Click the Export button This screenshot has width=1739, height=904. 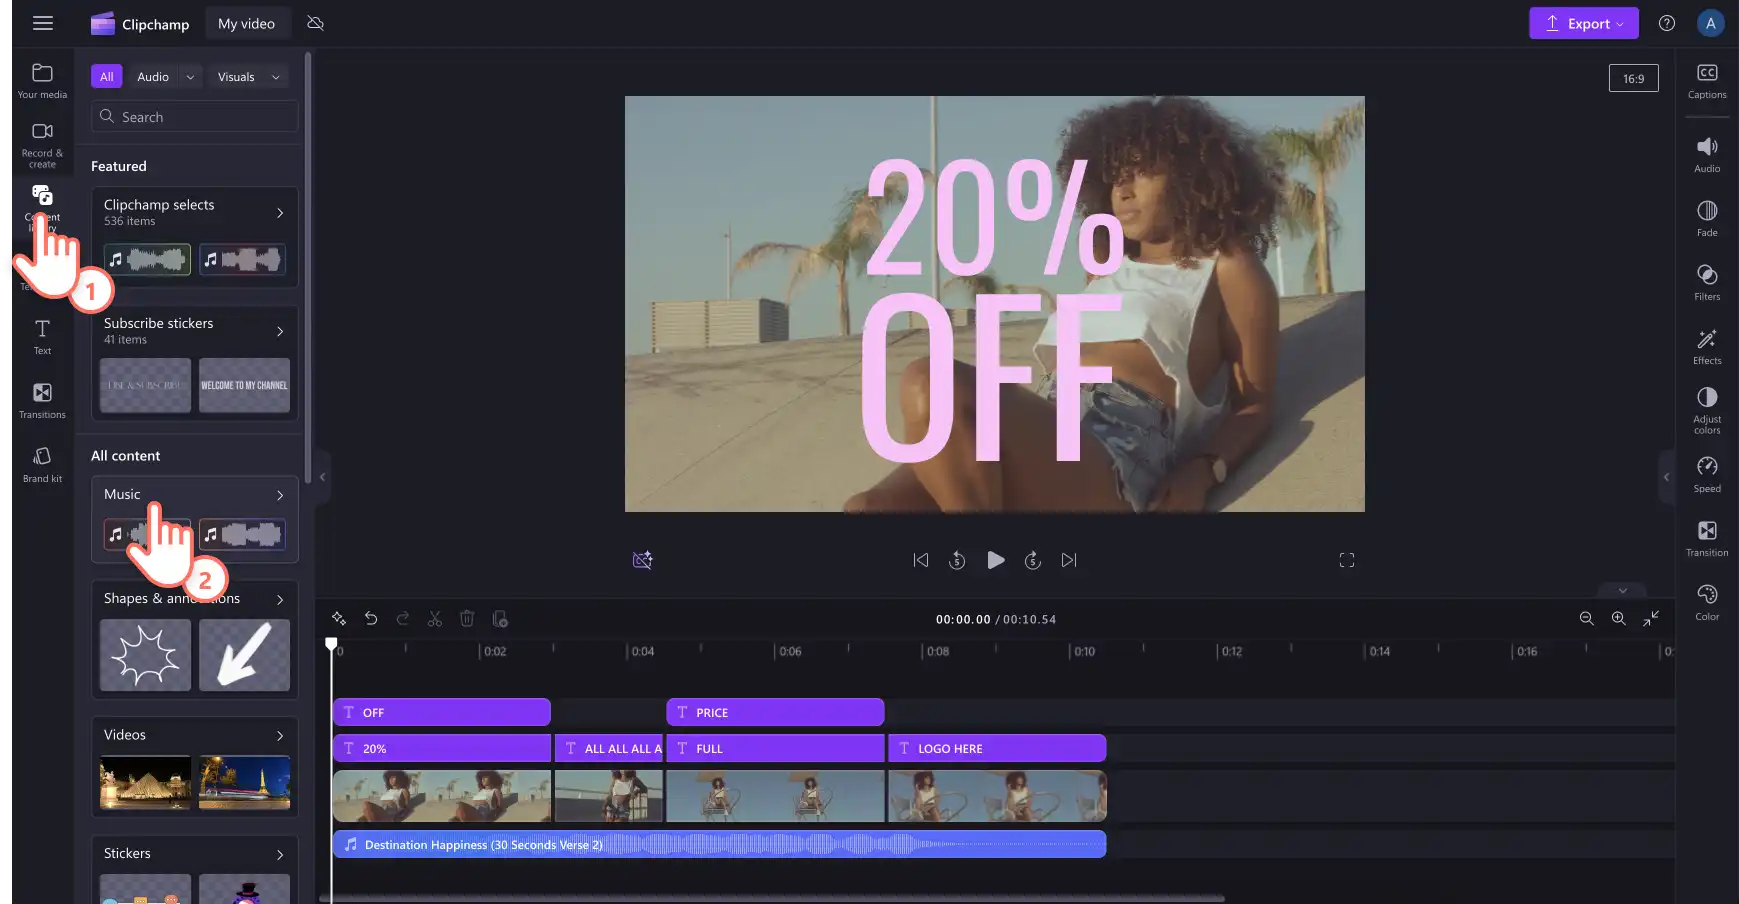coord(1583,23)
